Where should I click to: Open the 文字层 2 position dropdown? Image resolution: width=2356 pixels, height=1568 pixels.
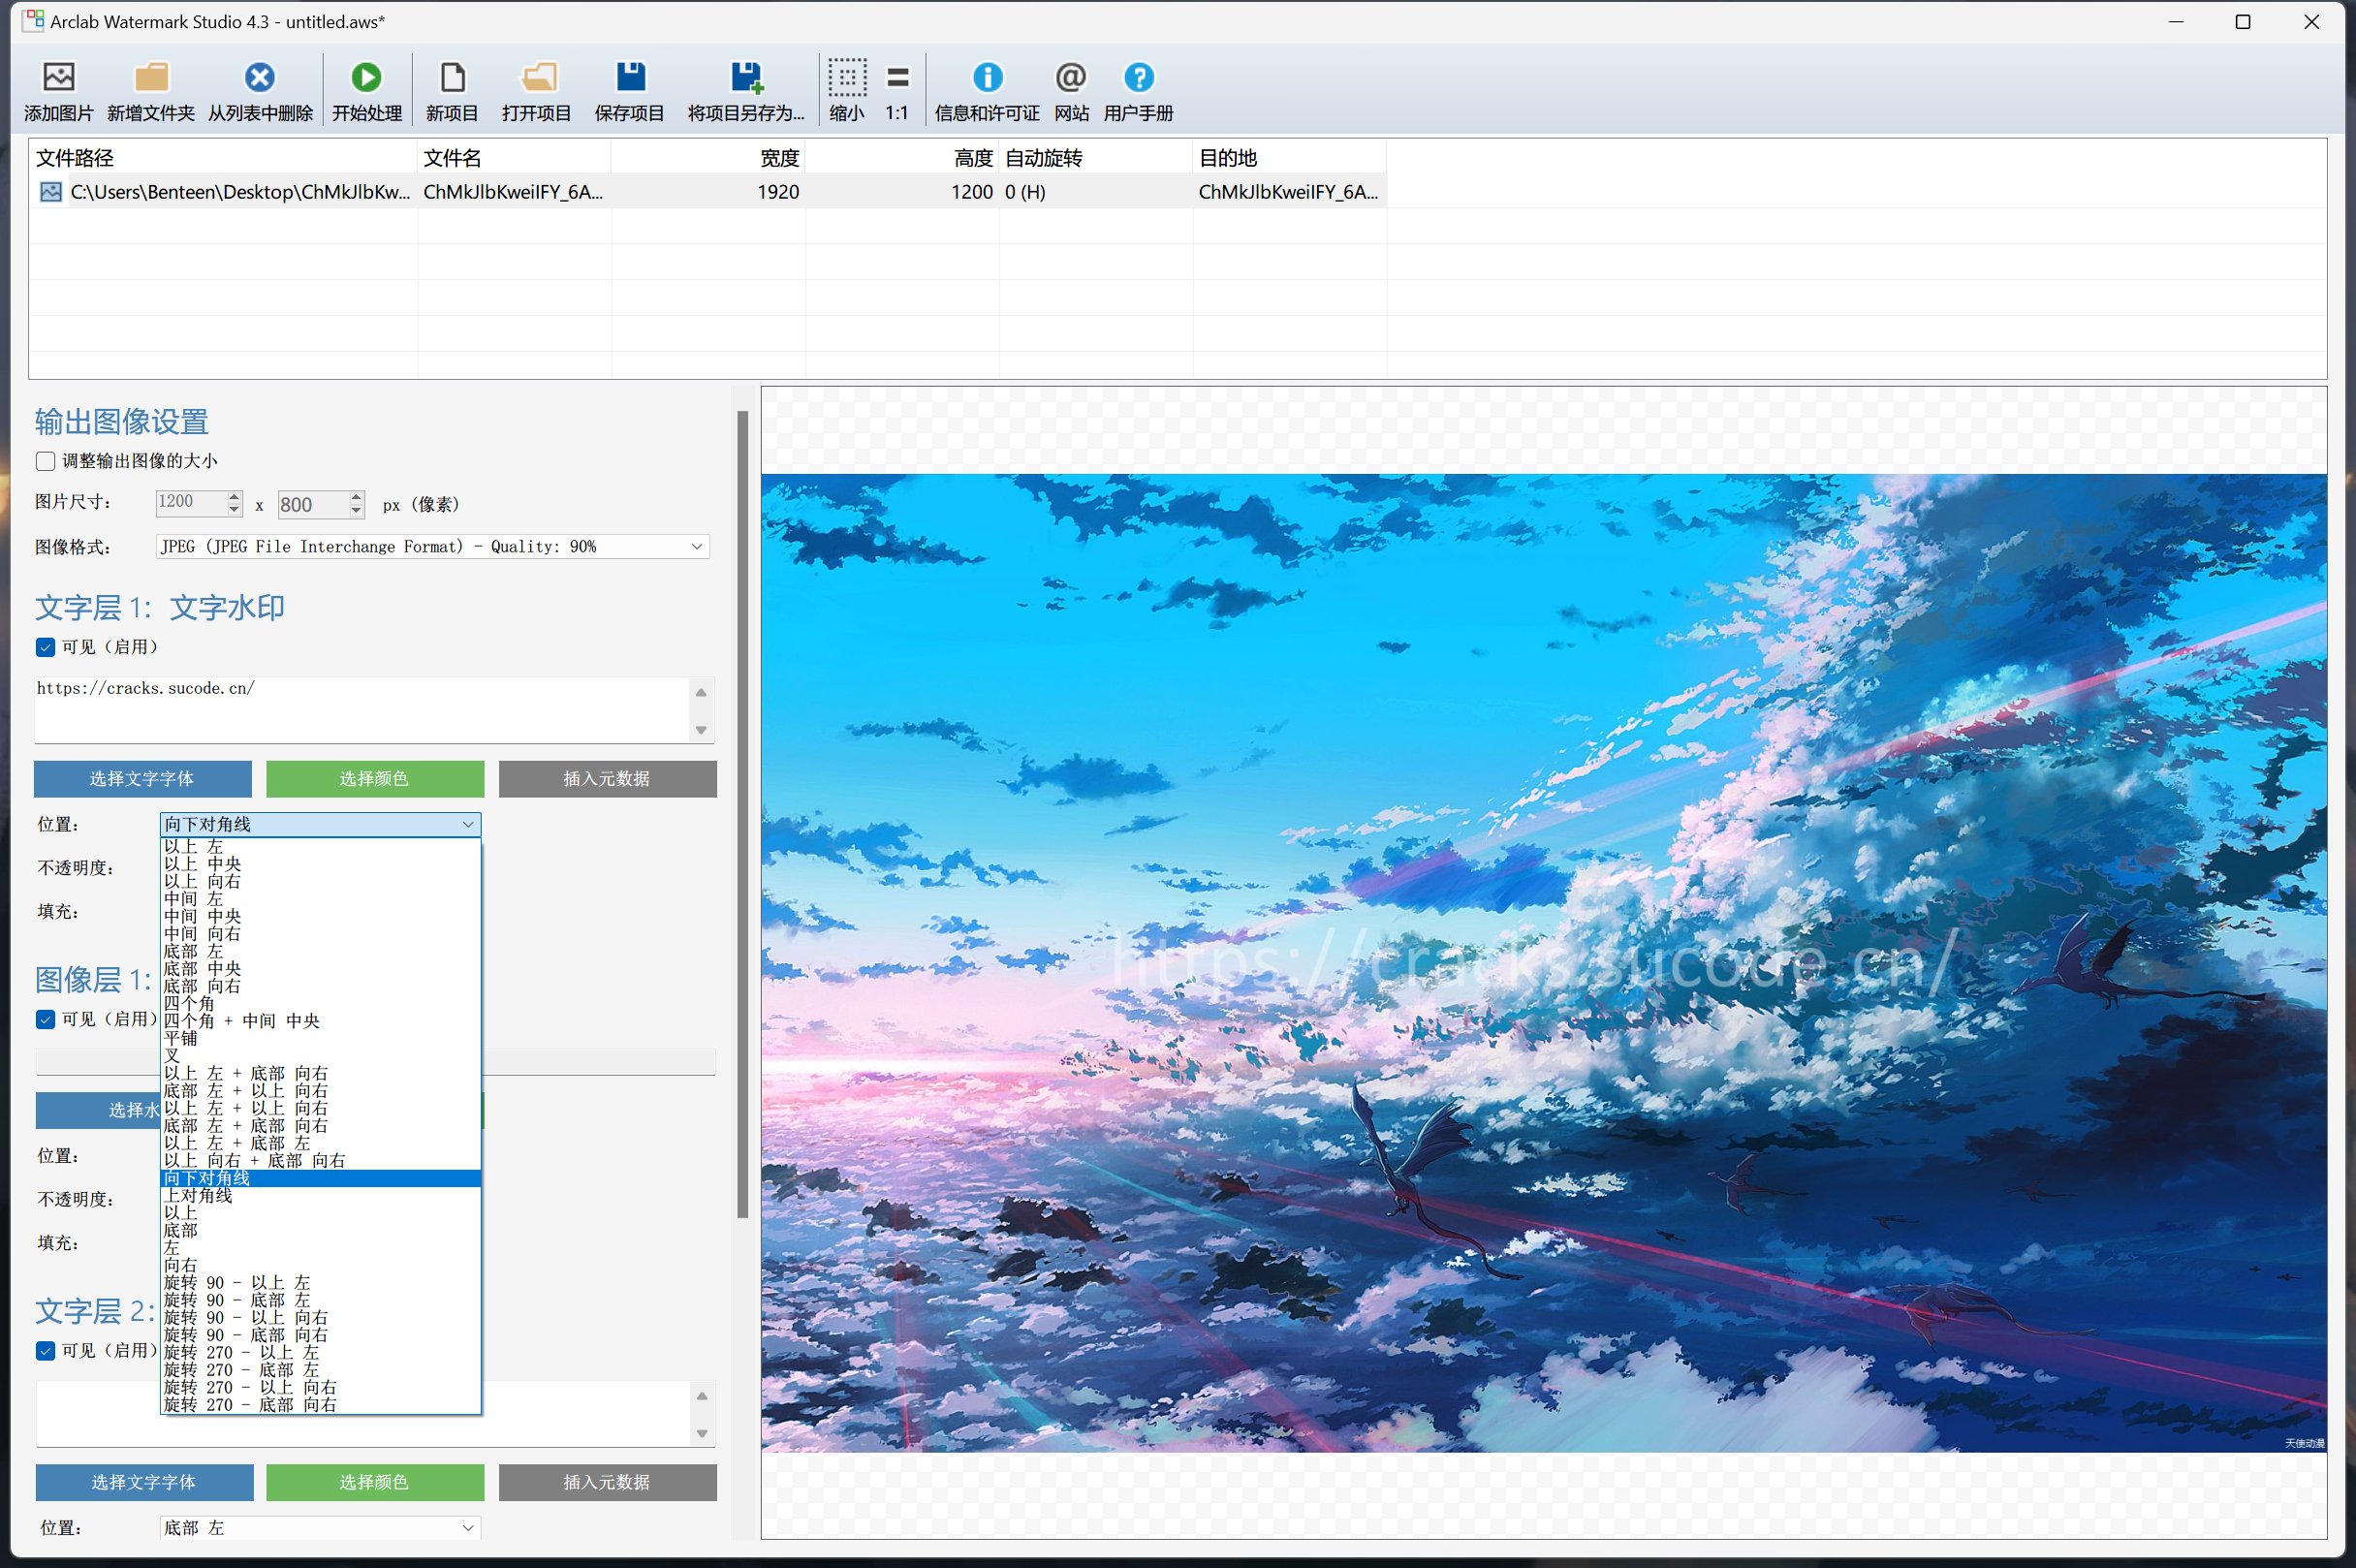point(320,1528)
